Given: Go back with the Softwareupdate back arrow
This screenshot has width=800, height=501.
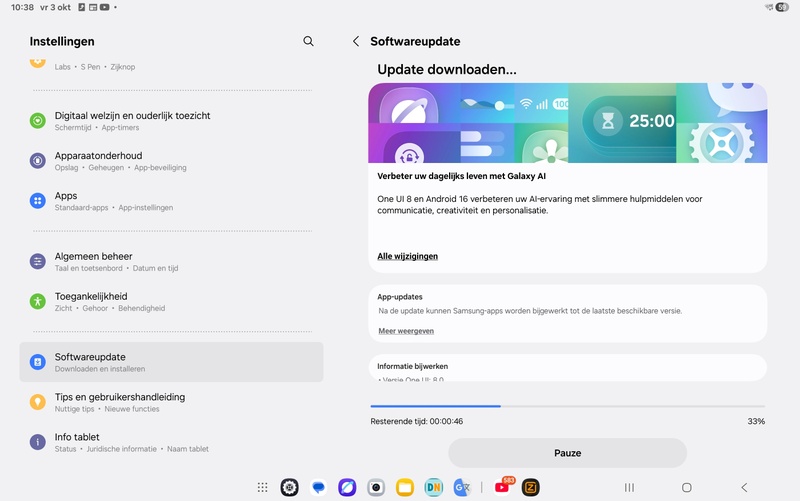Looking at the screenshot, I should tap(356, 41).
